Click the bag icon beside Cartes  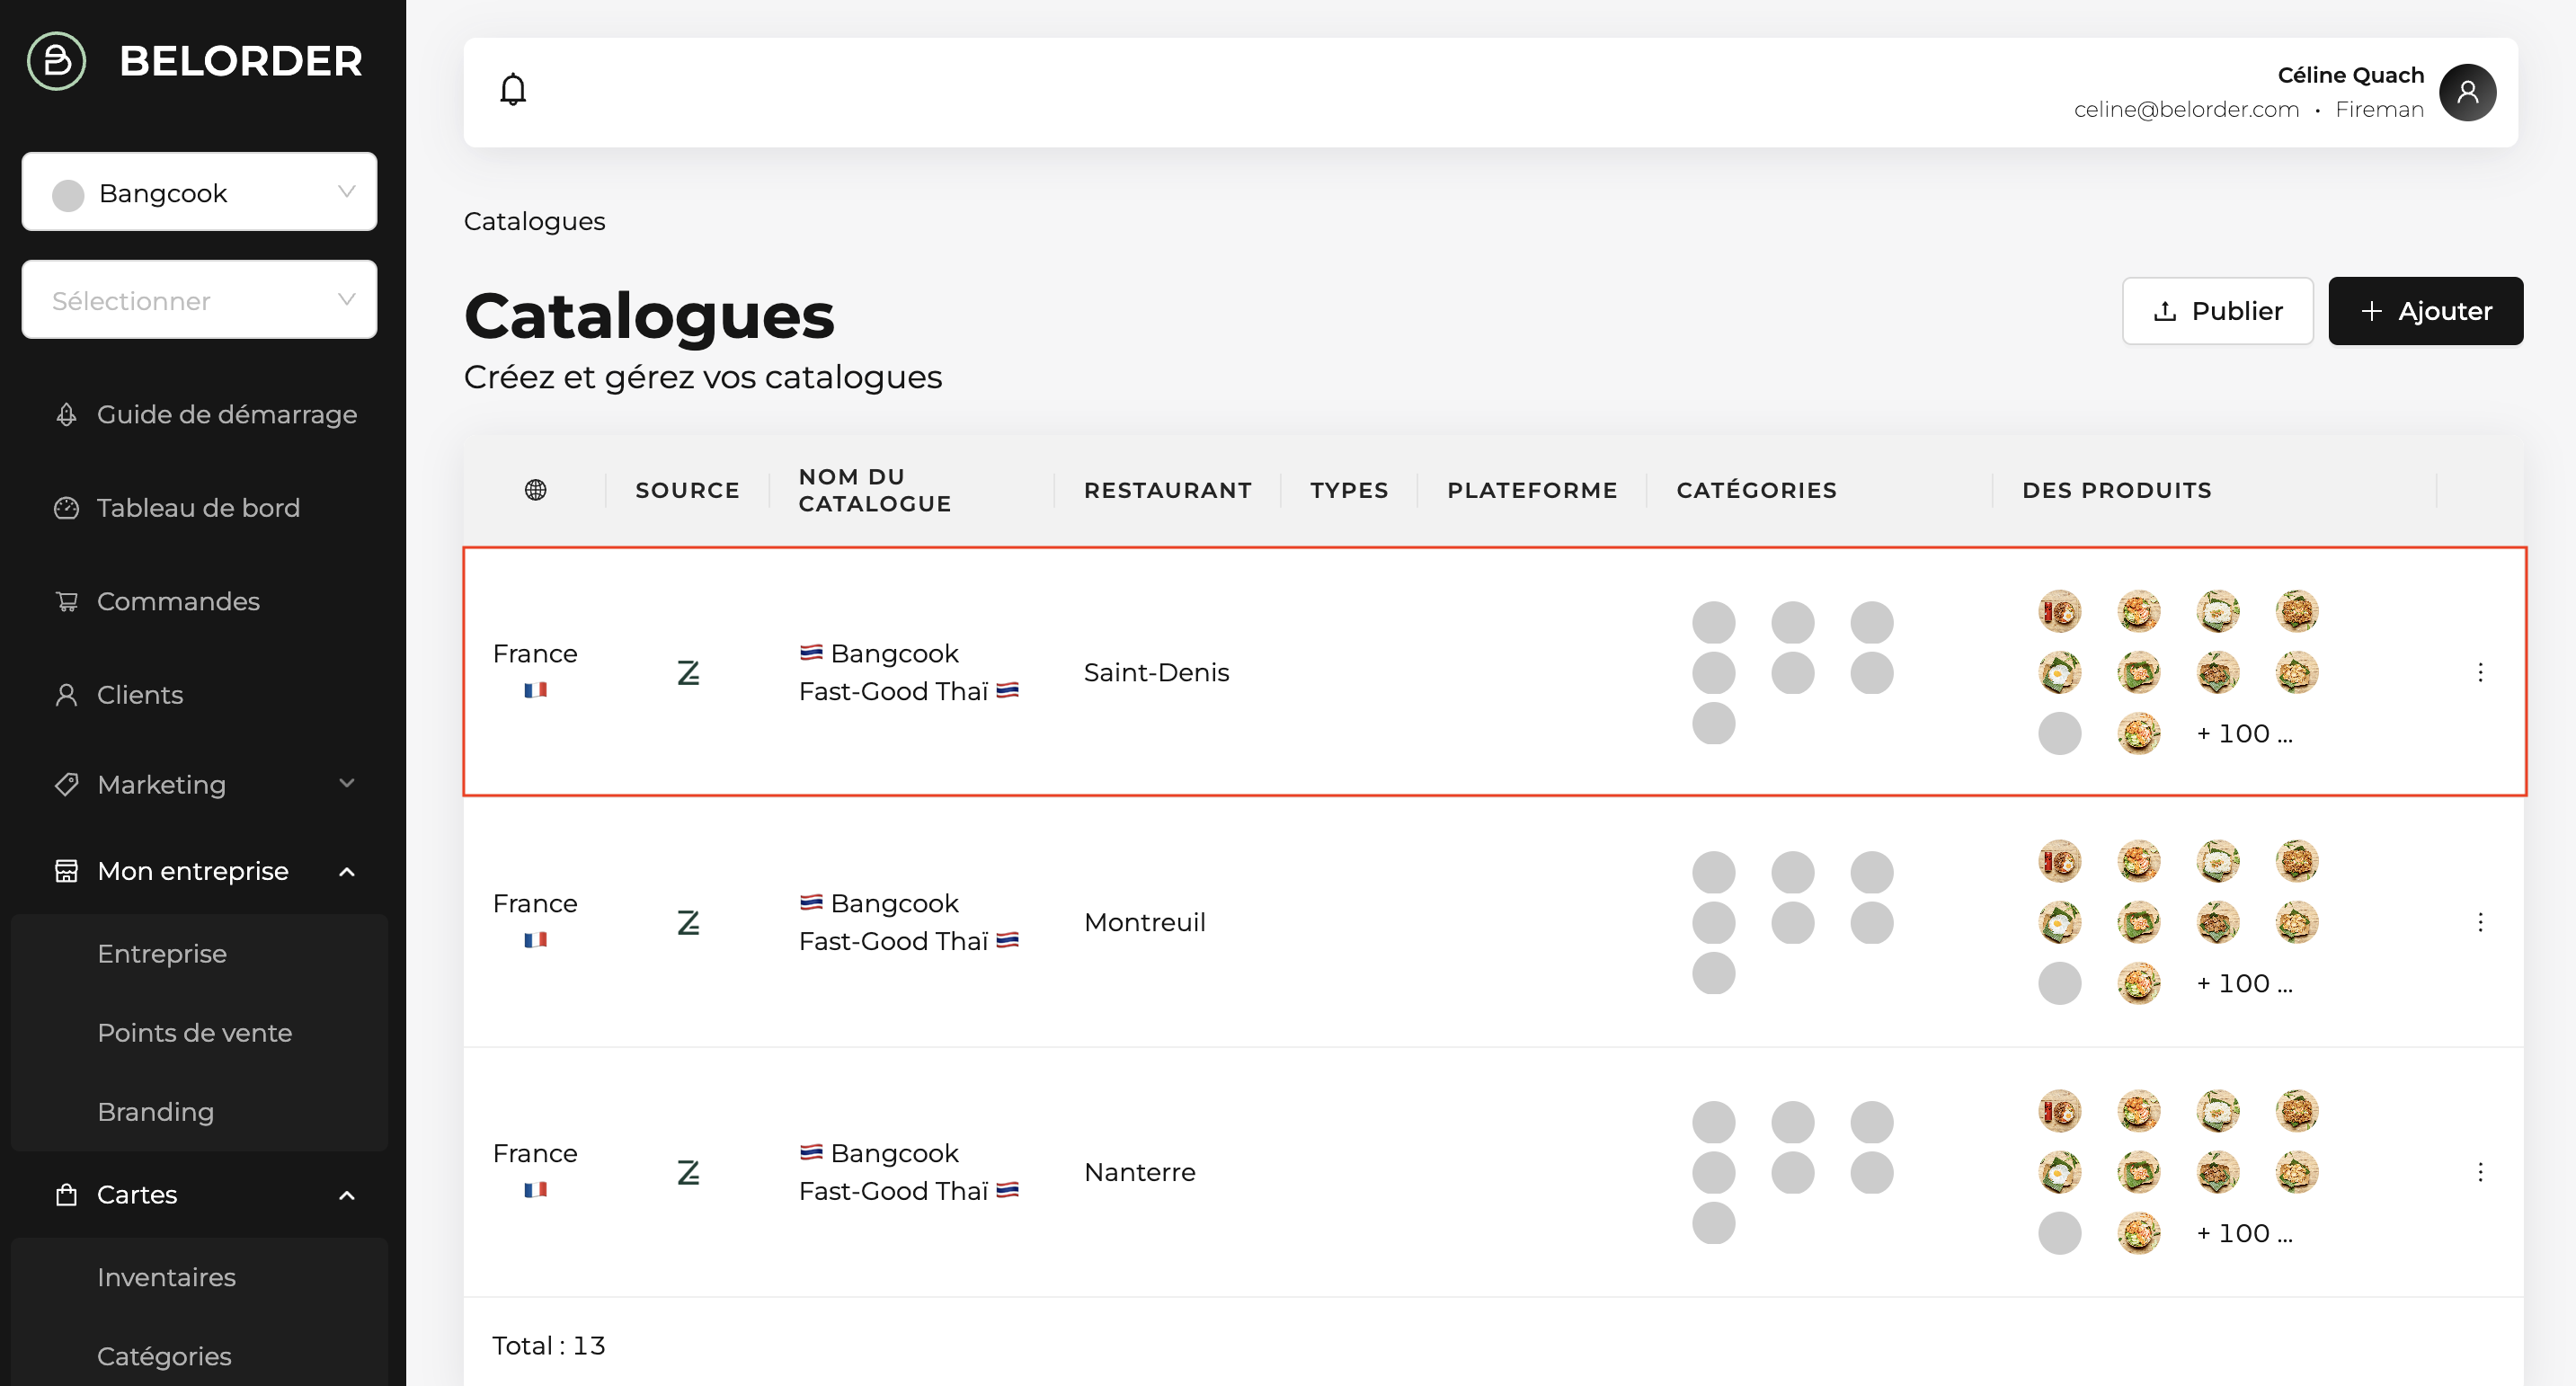66,1195
